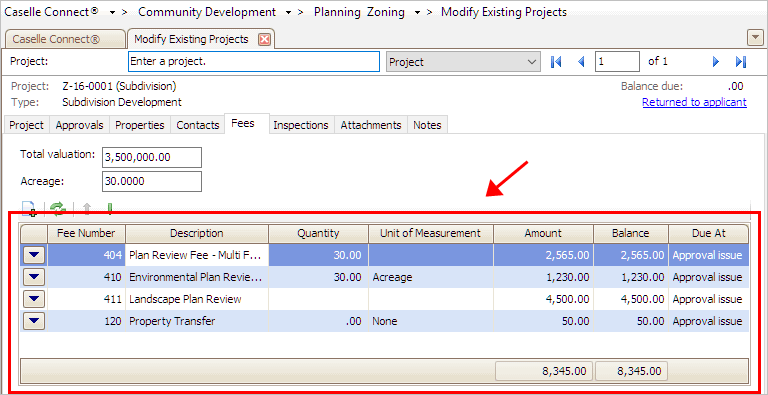Advance to the next project record
This screenshot has width=768, height=395.
[716, 62]
